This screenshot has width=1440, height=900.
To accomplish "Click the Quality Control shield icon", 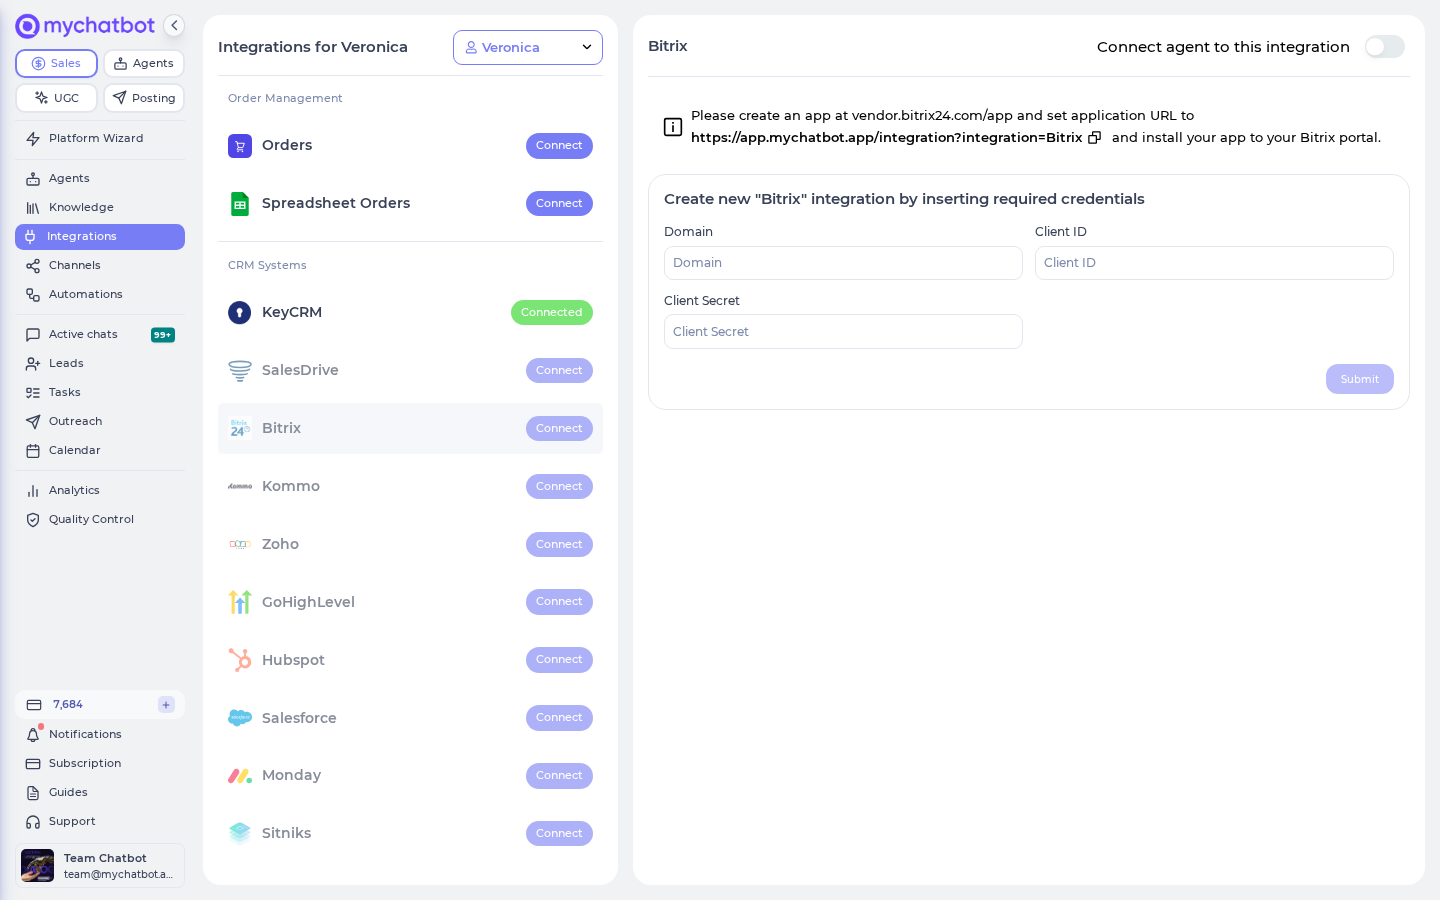I will [x=33, y=520].
